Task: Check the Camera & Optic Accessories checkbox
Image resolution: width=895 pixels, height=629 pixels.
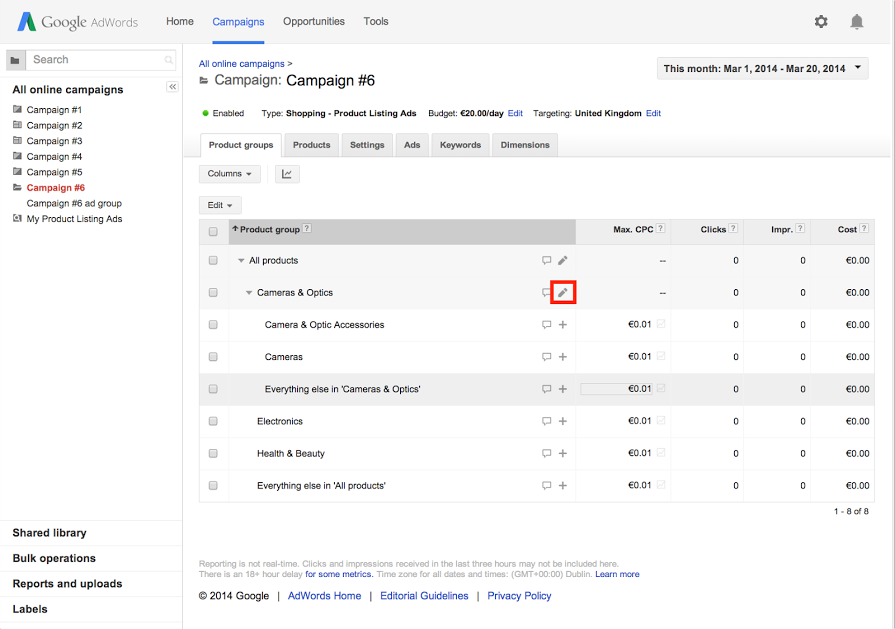Action: (x=213, y=325)
